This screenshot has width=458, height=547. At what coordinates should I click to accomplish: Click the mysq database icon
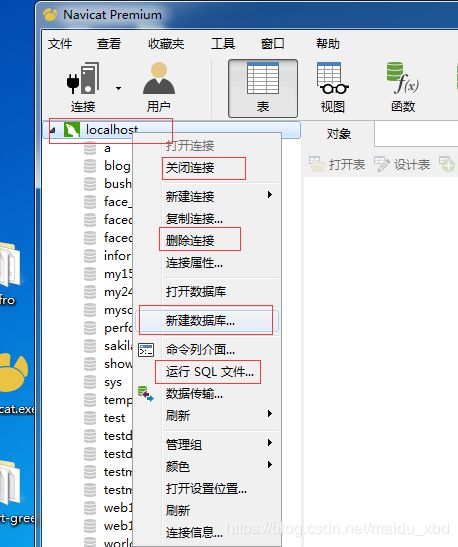(90, 310)
